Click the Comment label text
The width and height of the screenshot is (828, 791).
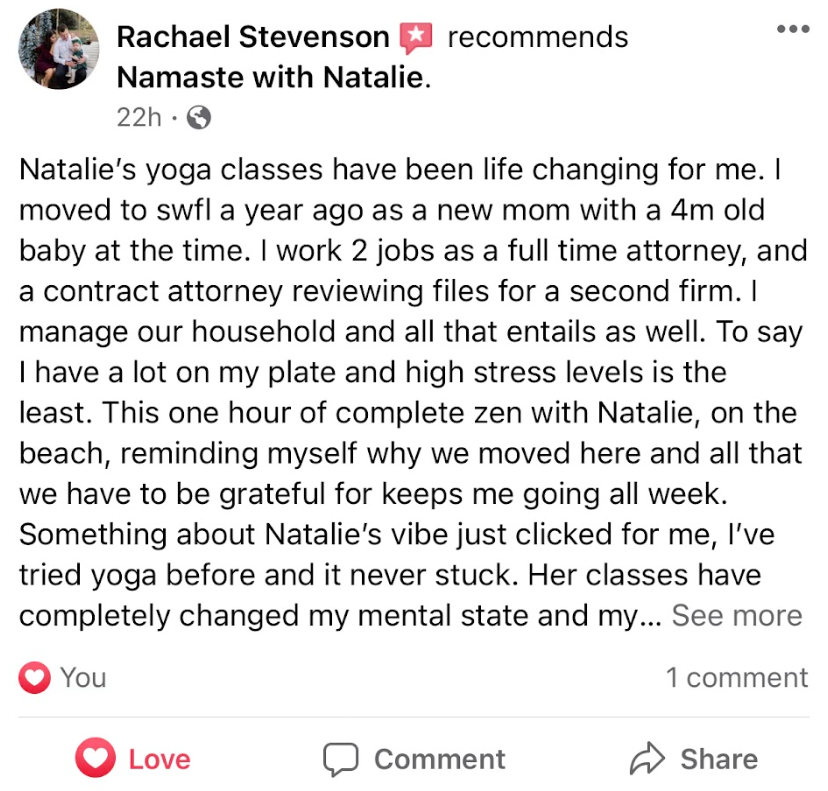(x=440, y=760)
